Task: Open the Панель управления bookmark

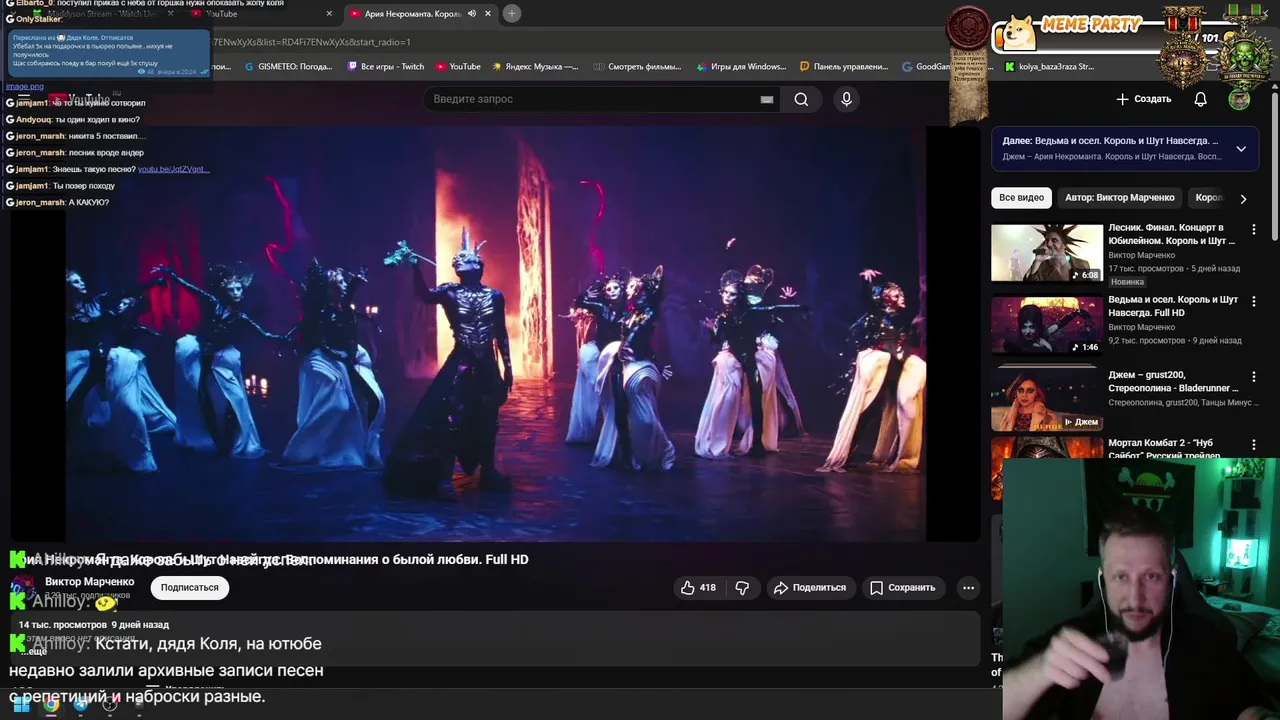Action: click(x=844, y=67)
